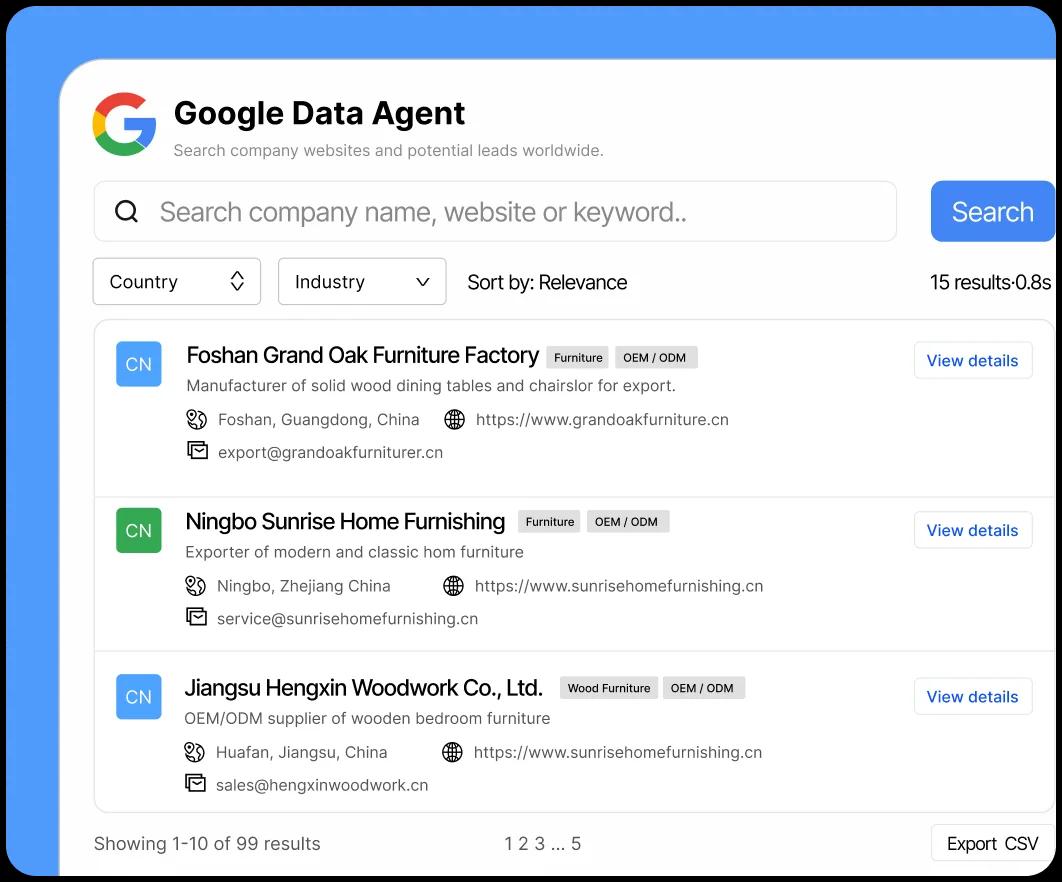Go to page 5 in pagination
The height and width of the screenshot is (882, 1062).
click(x=576, y=843)
